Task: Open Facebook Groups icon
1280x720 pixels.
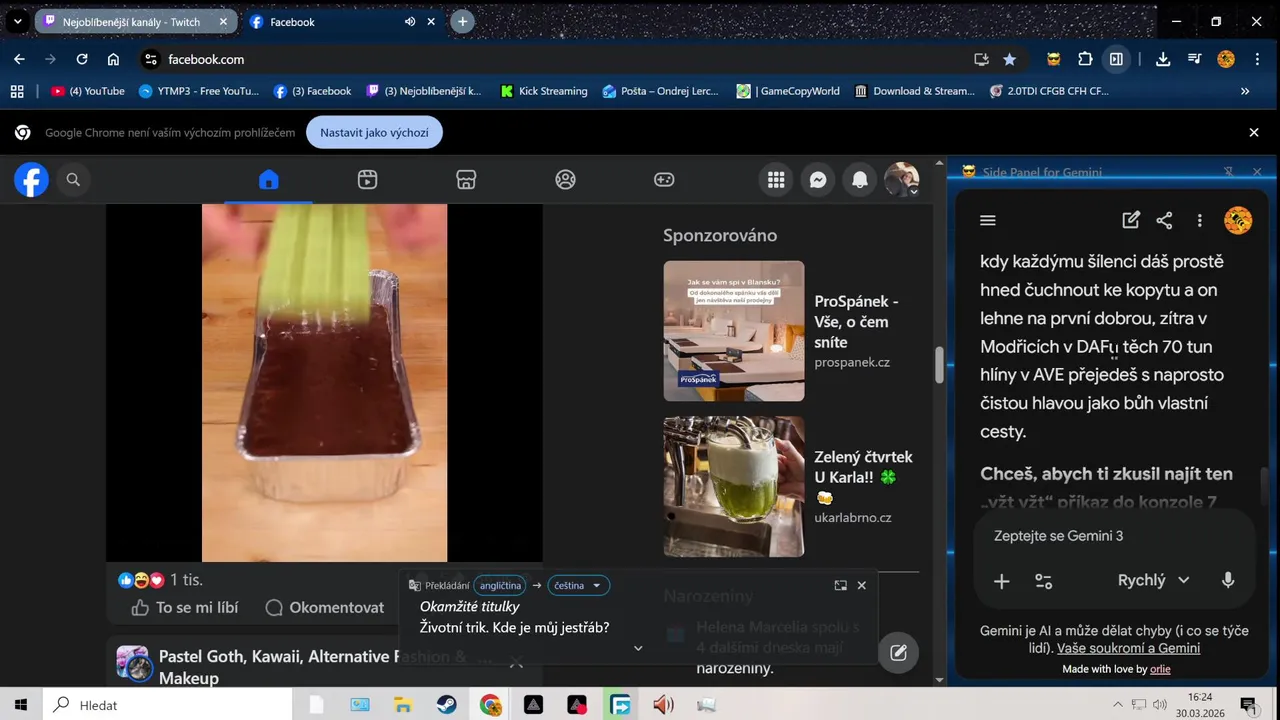Action: point(565,180)
